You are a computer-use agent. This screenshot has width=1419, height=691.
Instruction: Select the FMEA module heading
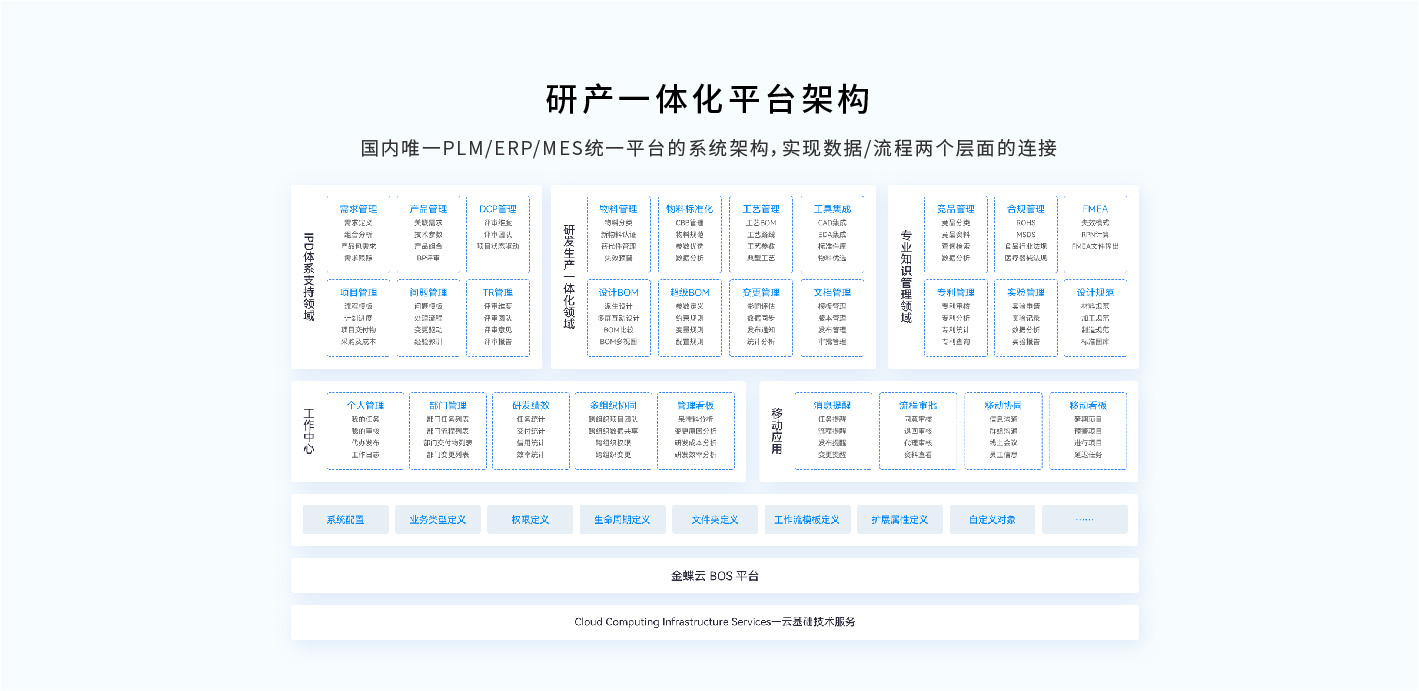click(x=1095, y=209)
